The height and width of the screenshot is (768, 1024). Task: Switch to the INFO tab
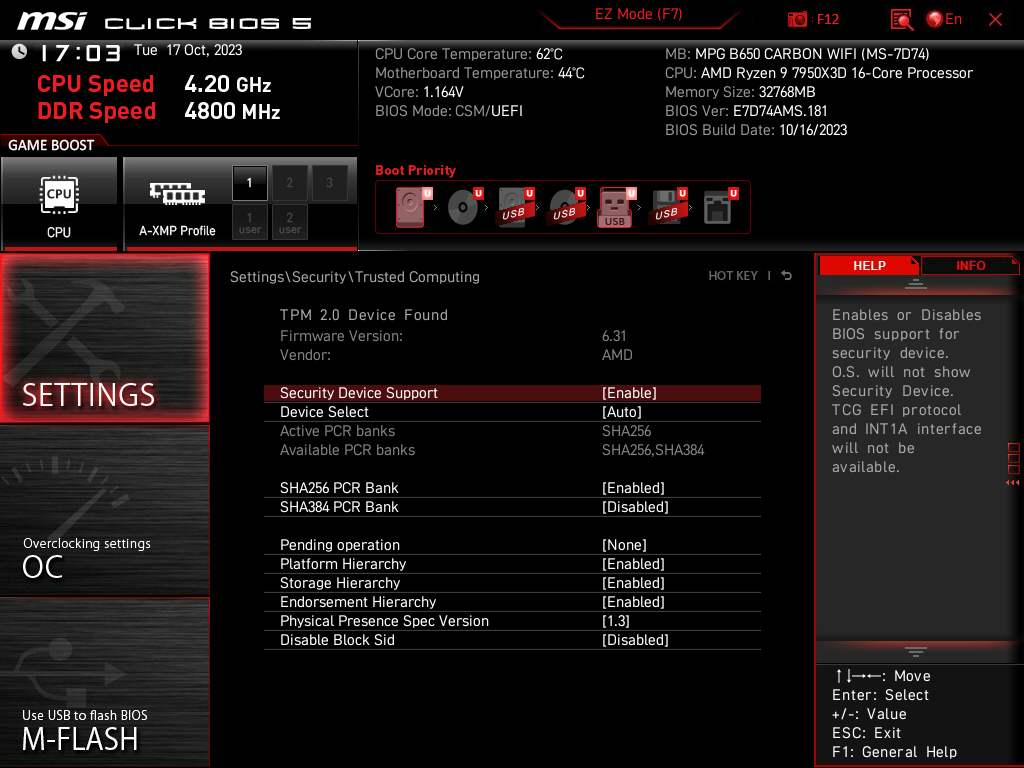970,265
